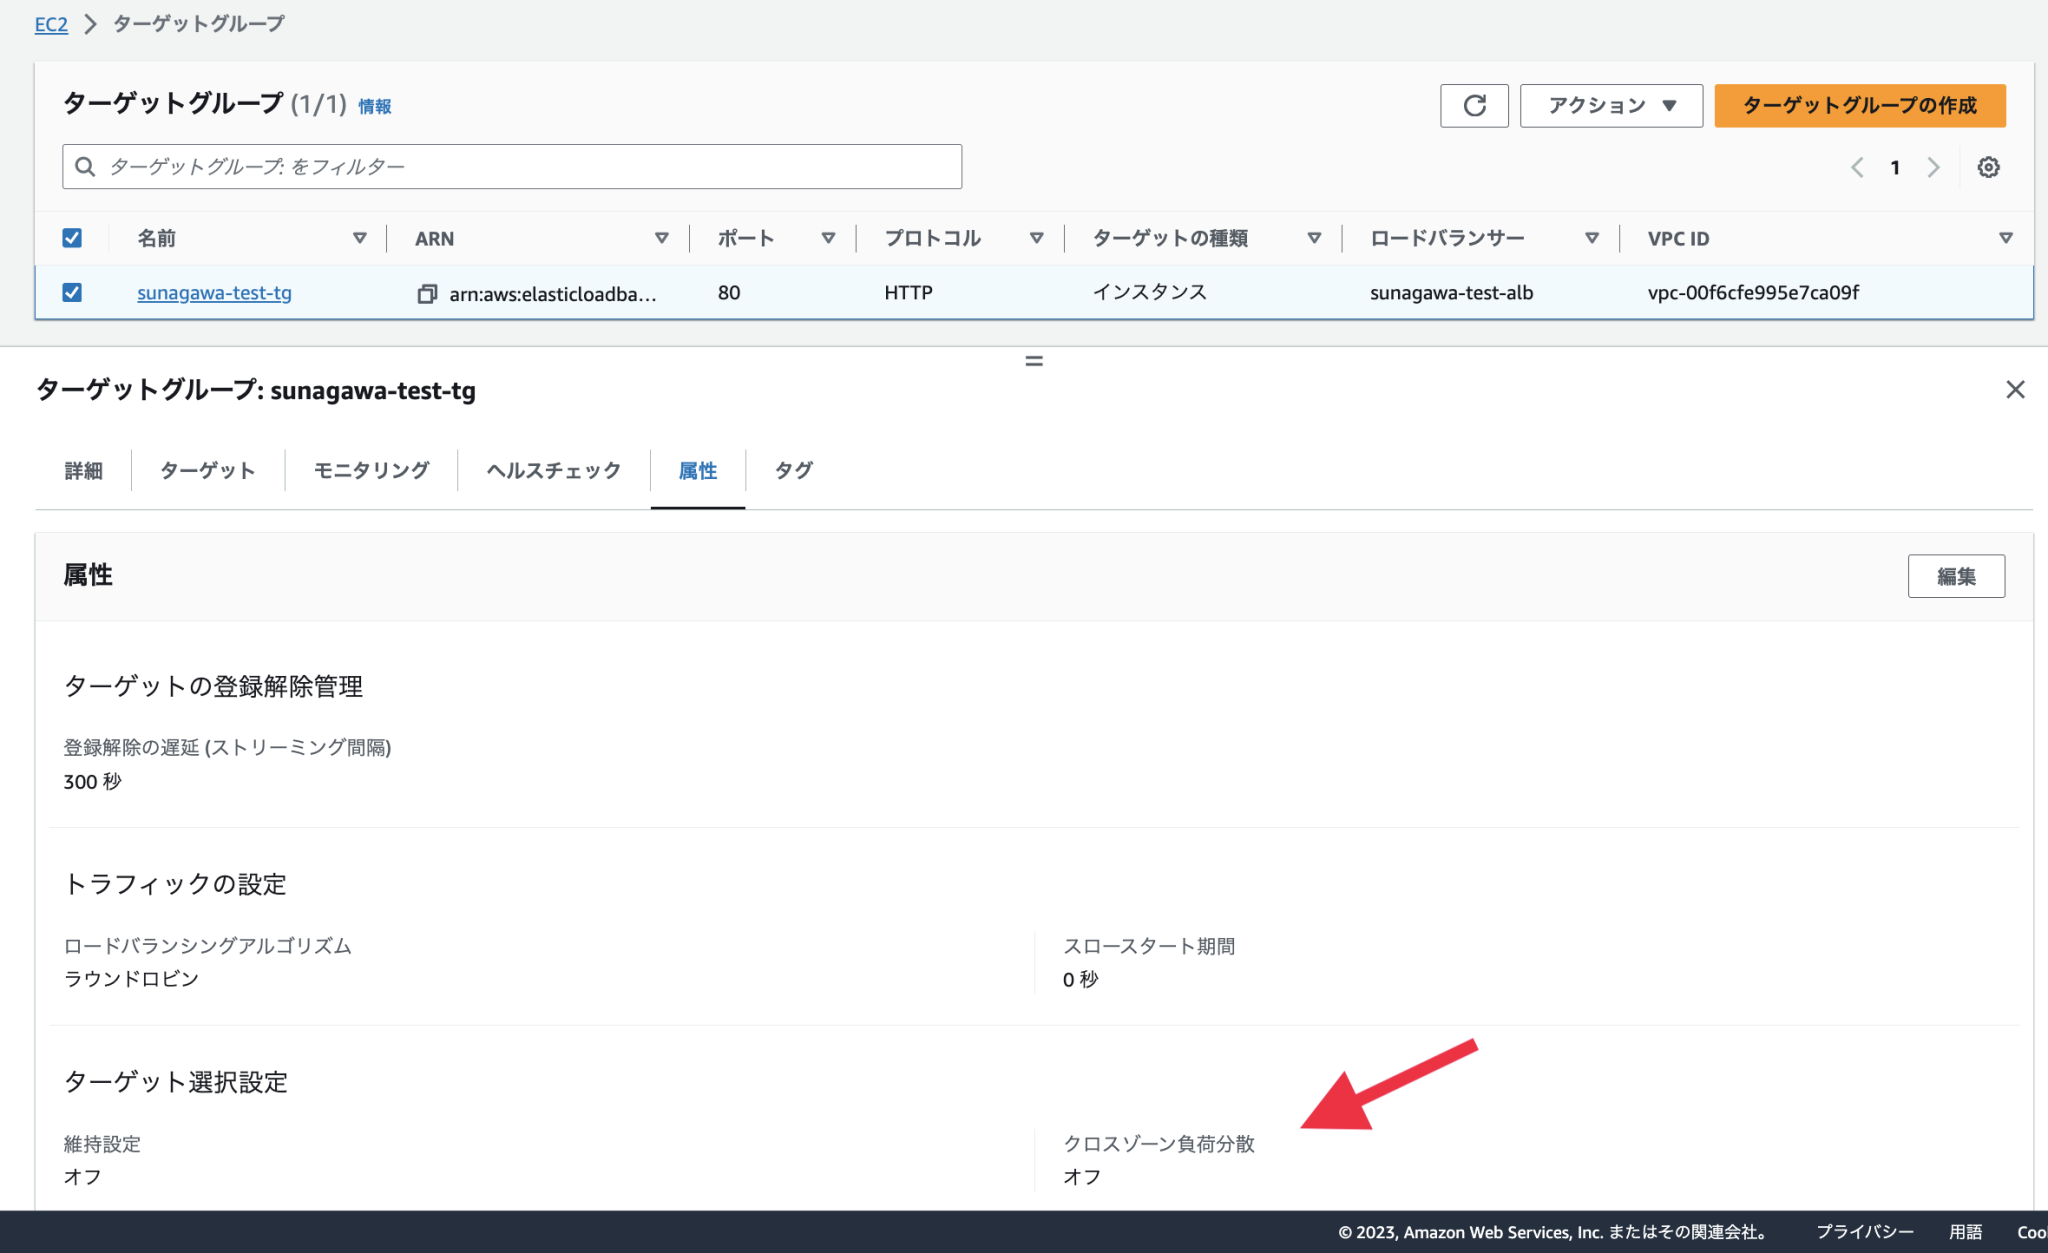Uncheck the sunagawa-test-tg row checkbox
Image resolution: width=2048 pixels, height=1253 pixels.
click(x=72, y=292)
